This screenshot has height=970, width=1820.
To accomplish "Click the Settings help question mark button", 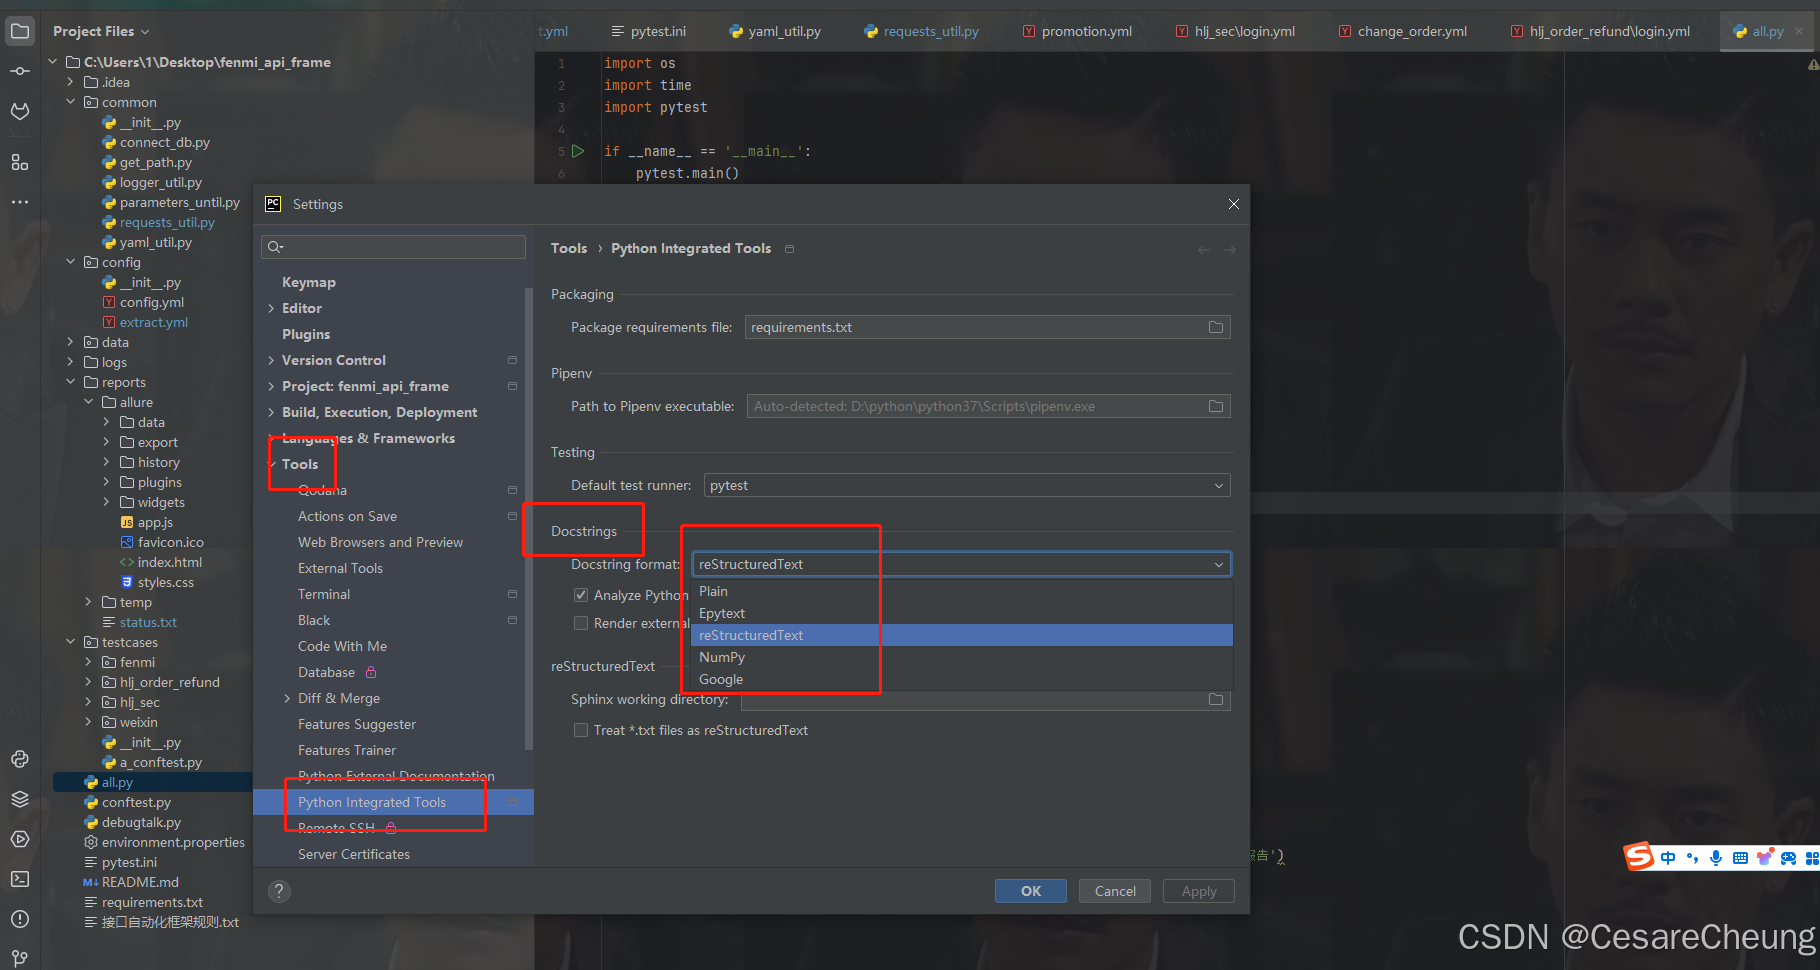I will pos(280,891).
